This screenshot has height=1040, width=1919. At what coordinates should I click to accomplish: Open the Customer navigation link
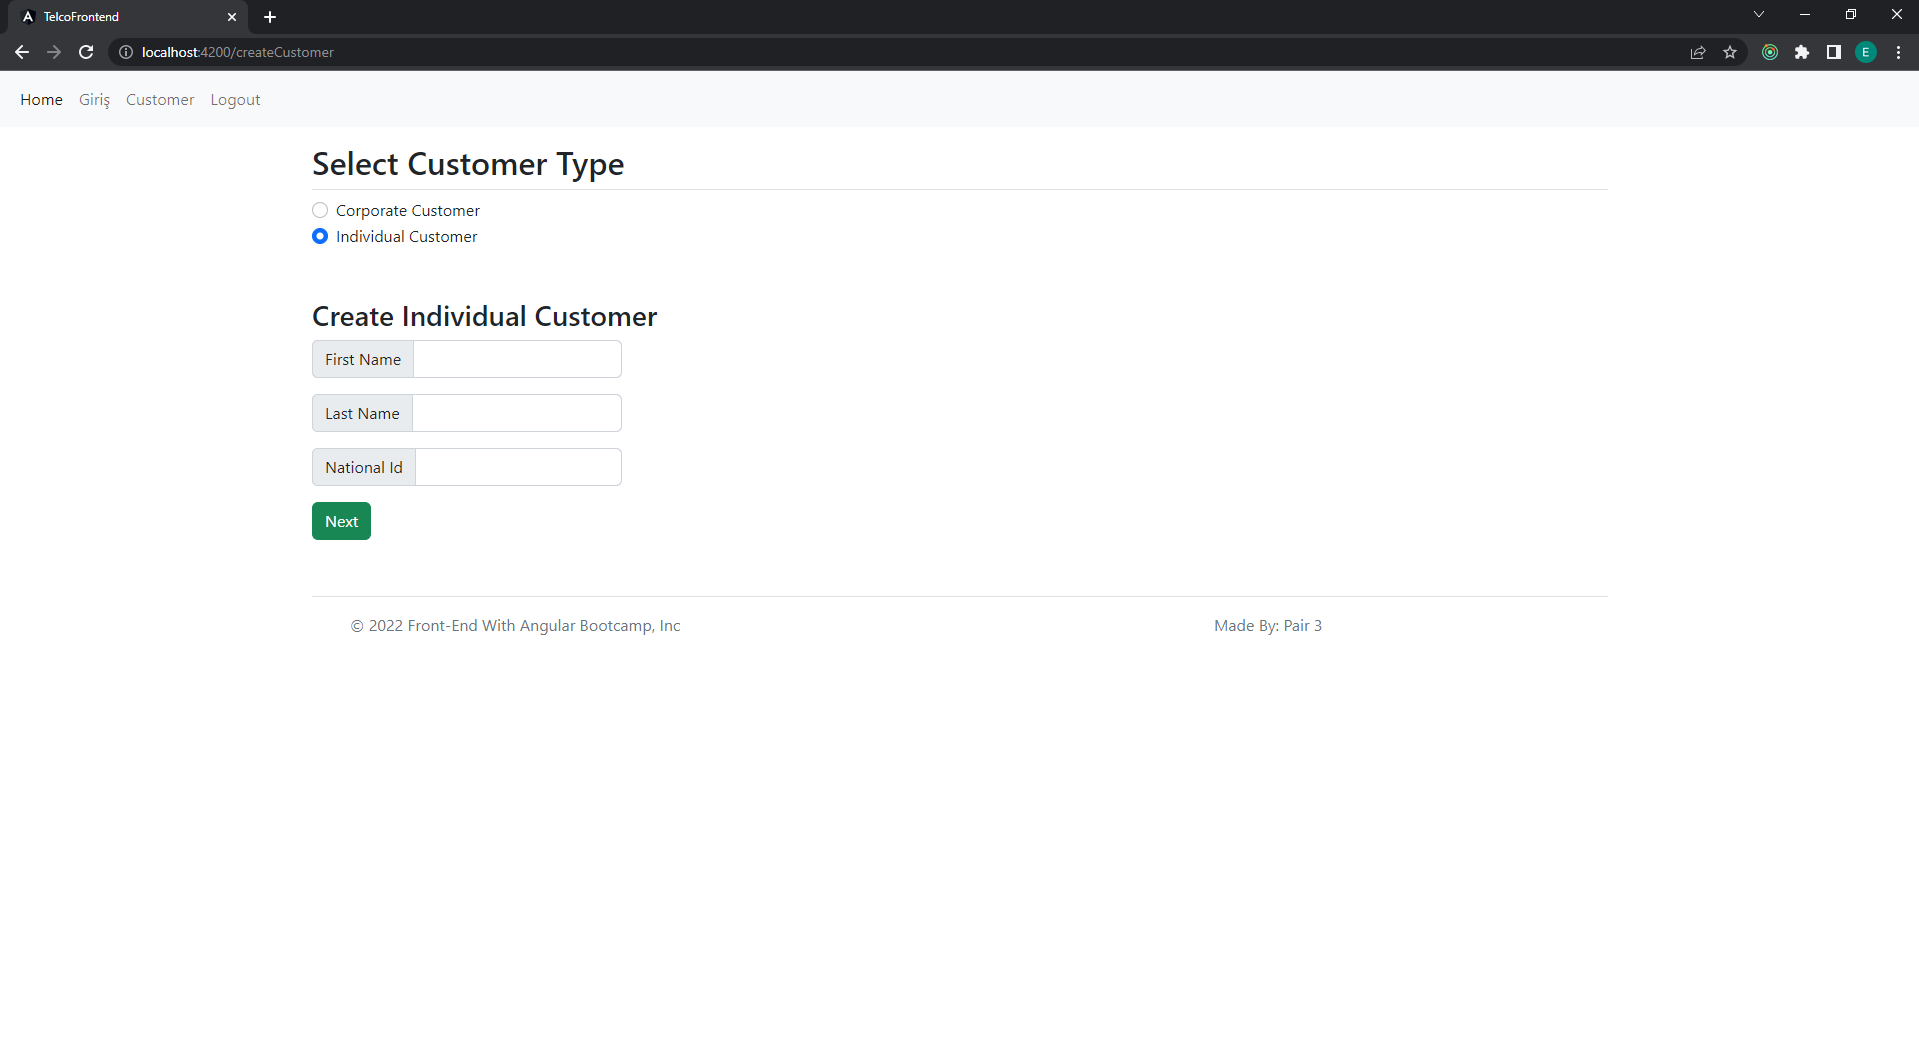coord(159,99)
